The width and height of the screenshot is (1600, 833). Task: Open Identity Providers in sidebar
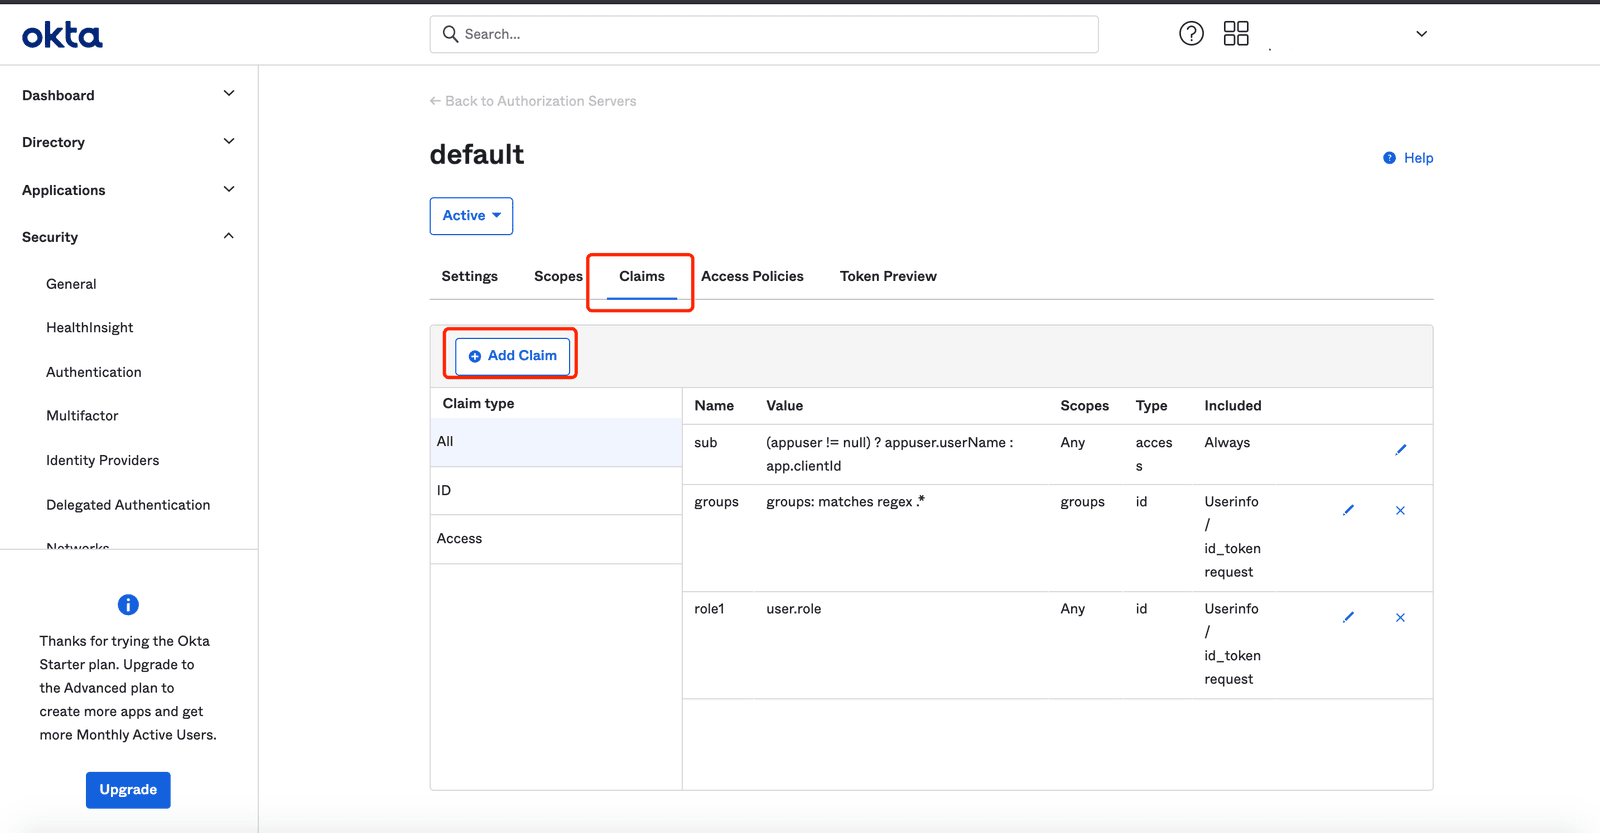[102, 460]
